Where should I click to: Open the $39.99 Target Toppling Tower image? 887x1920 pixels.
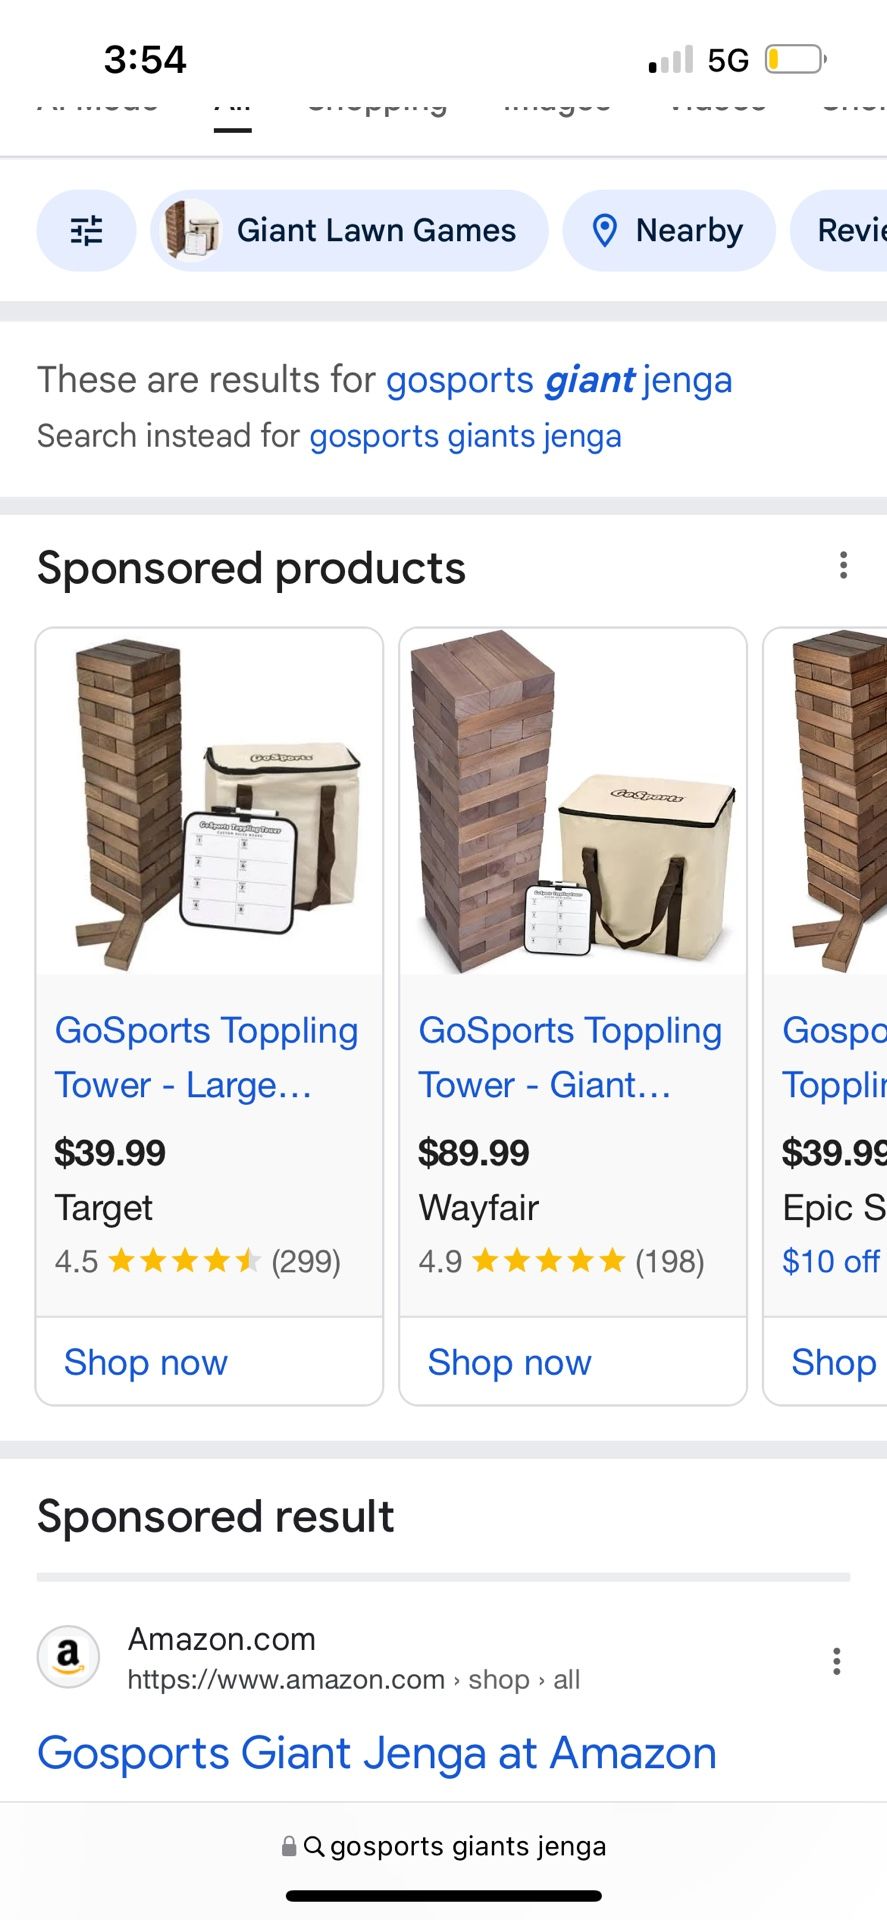click(209, 803)
